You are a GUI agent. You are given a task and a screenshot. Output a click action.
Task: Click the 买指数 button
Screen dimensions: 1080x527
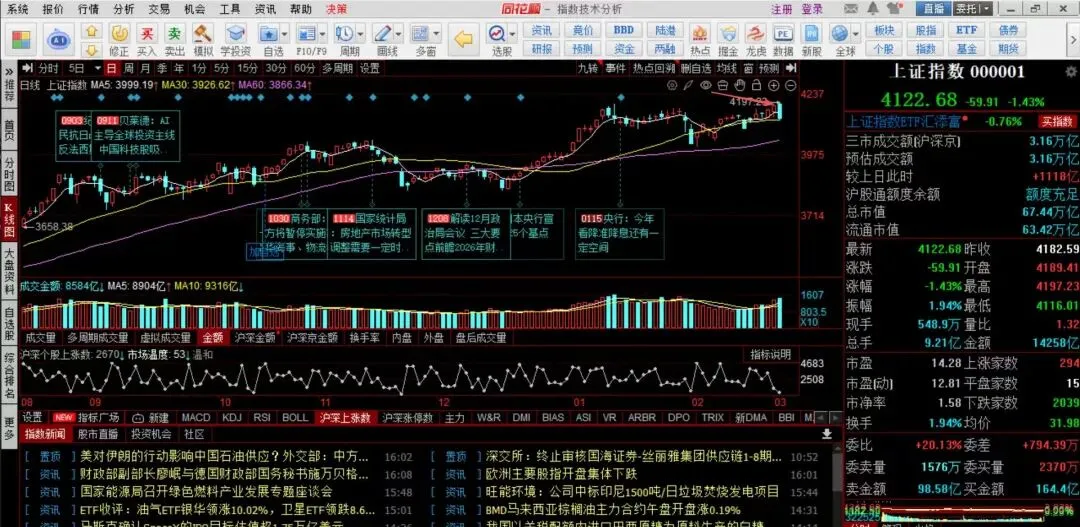tap(1055, 121)
